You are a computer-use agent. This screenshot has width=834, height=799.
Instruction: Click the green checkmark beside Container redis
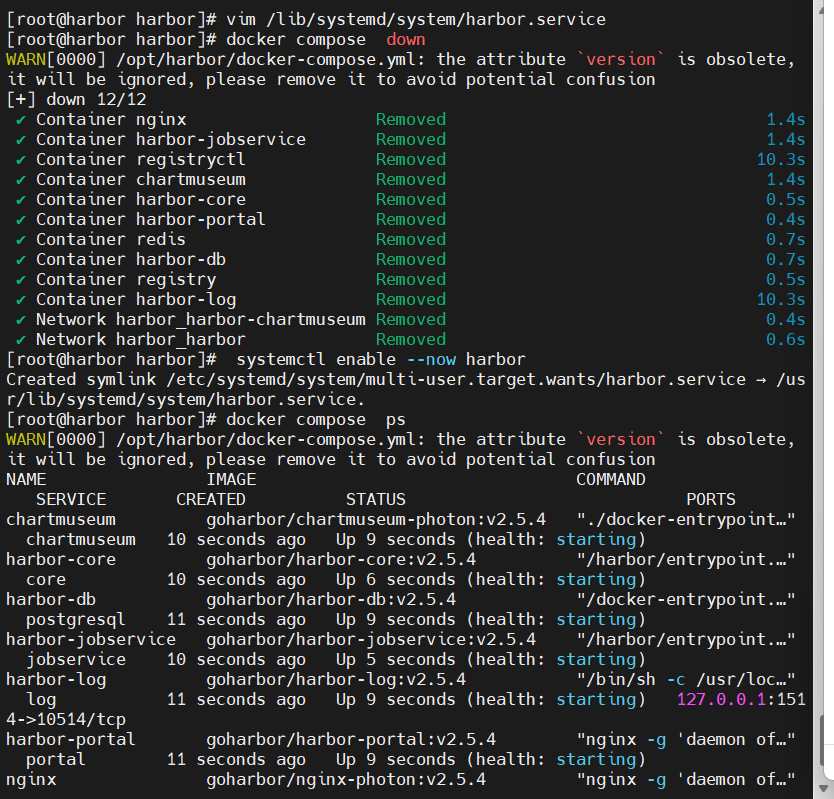point(21,240)
